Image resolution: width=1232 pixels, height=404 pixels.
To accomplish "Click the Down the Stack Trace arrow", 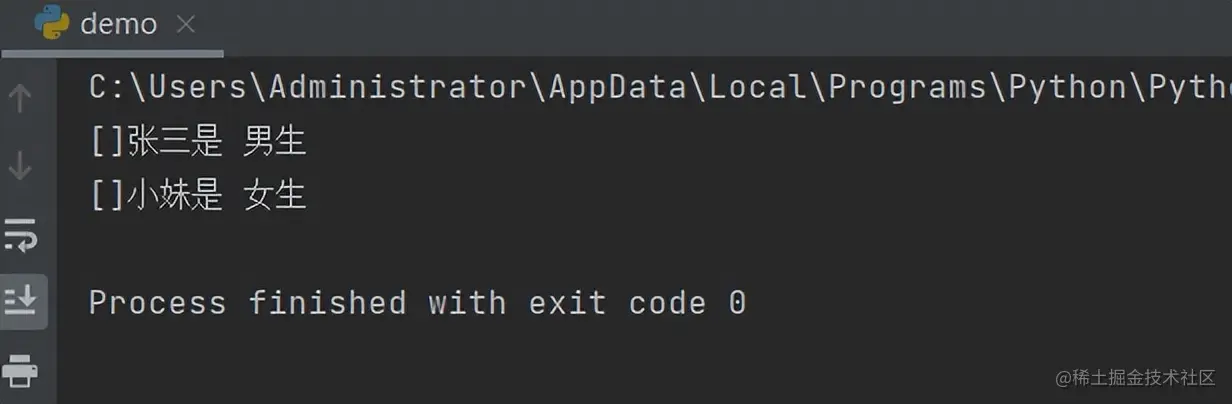I will (x=20, y=166).
